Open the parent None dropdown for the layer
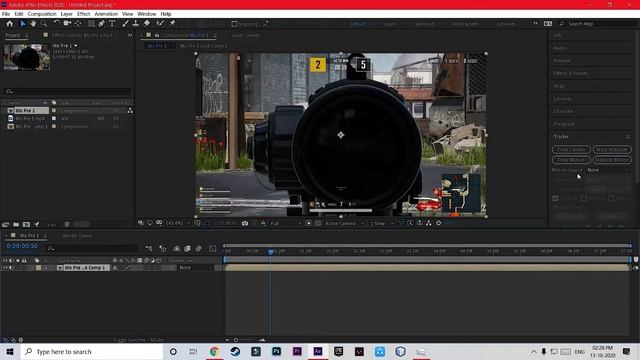Image resolution: width=640 pixels, height=360 pixels. 195,268
